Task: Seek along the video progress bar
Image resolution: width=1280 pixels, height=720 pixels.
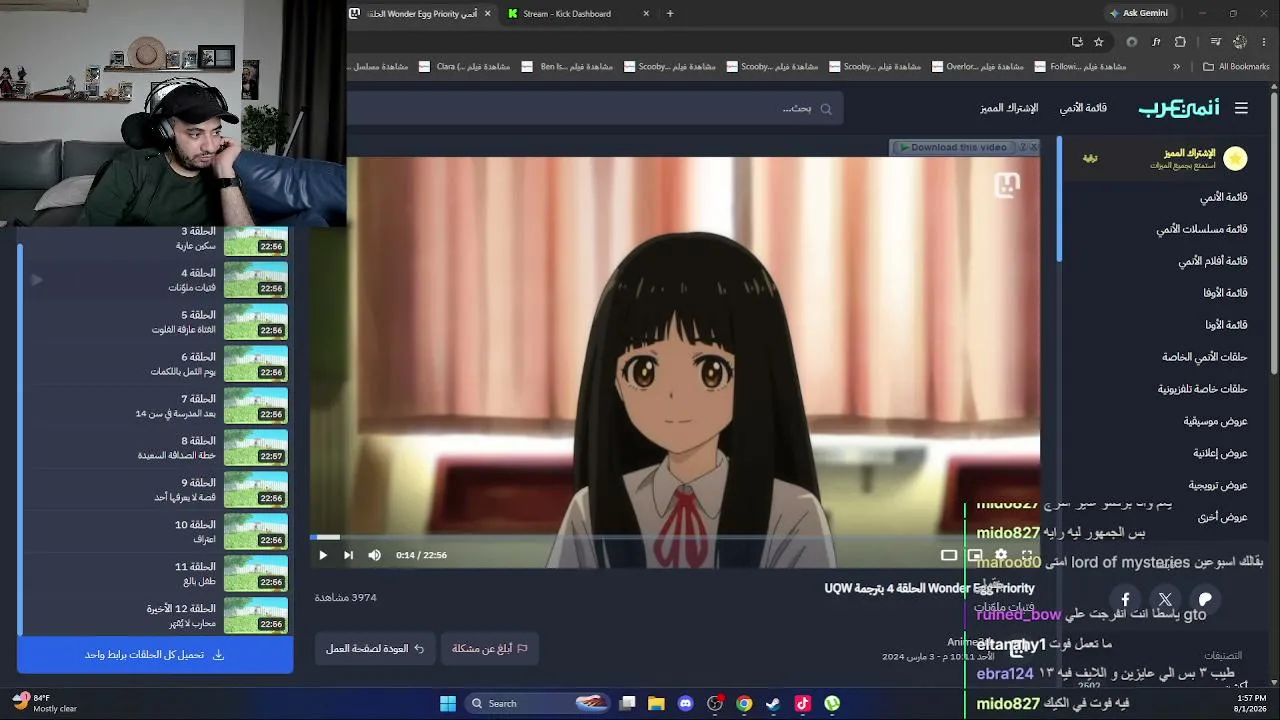Action: pos(675,537)
